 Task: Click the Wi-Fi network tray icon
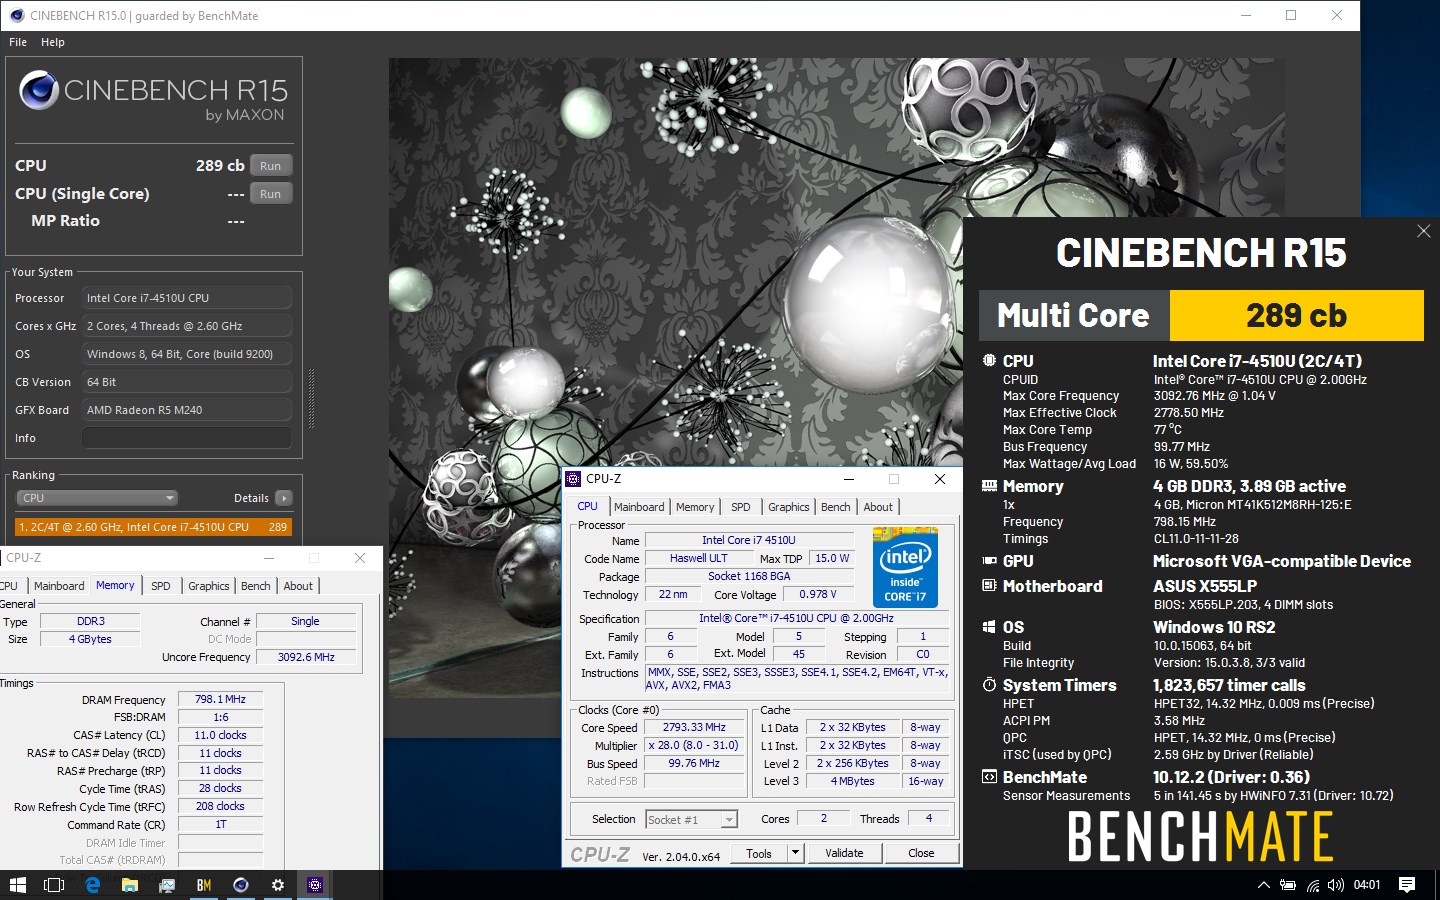coord(1312,885)
